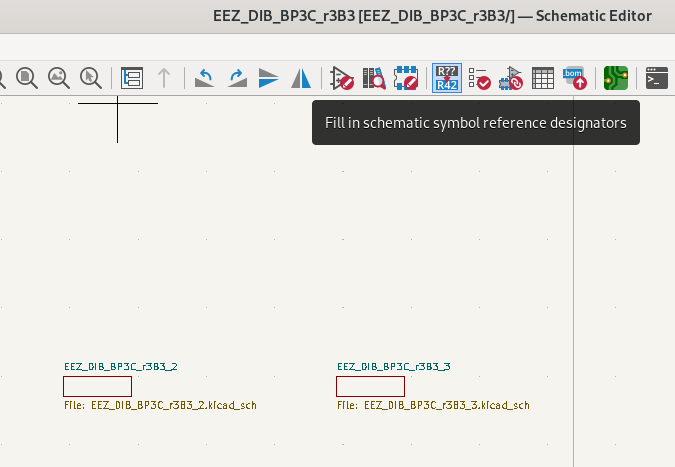Open the PCB editor from the toolbar
Viewport: 675px width, 467px height.
click(x=616, y=78)
